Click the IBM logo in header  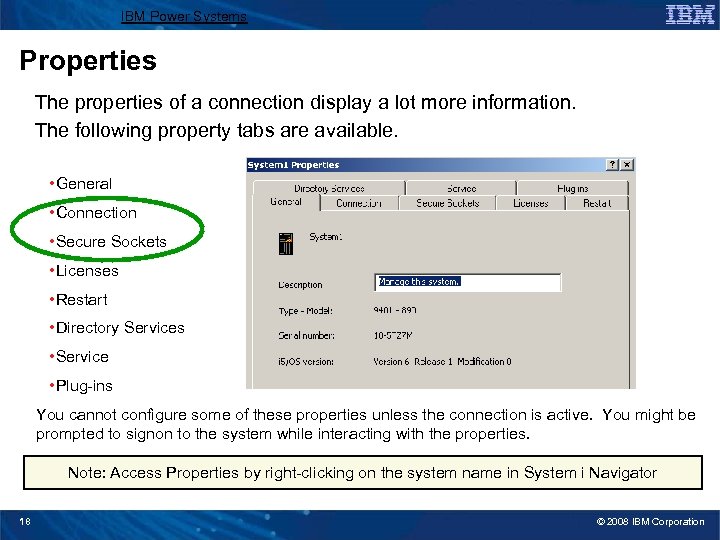tap(690, 15)
